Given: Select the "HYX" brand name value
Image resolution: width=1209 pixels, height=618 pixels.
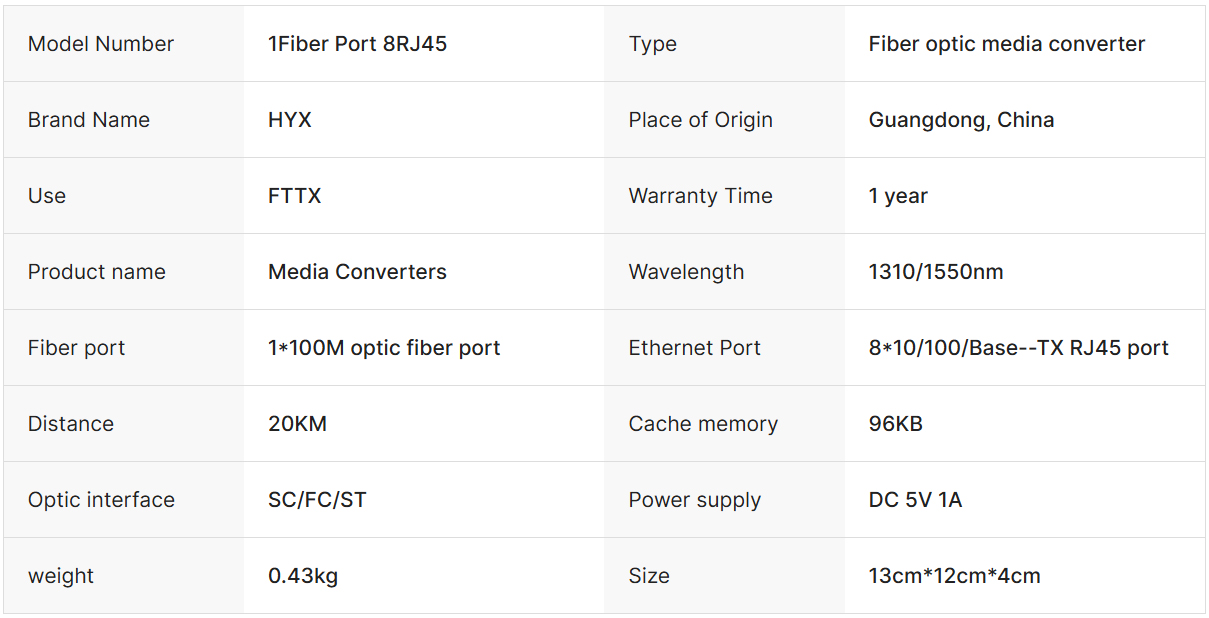Looking at the screenshot, I should pyautogui.click(x=290, y=120).
